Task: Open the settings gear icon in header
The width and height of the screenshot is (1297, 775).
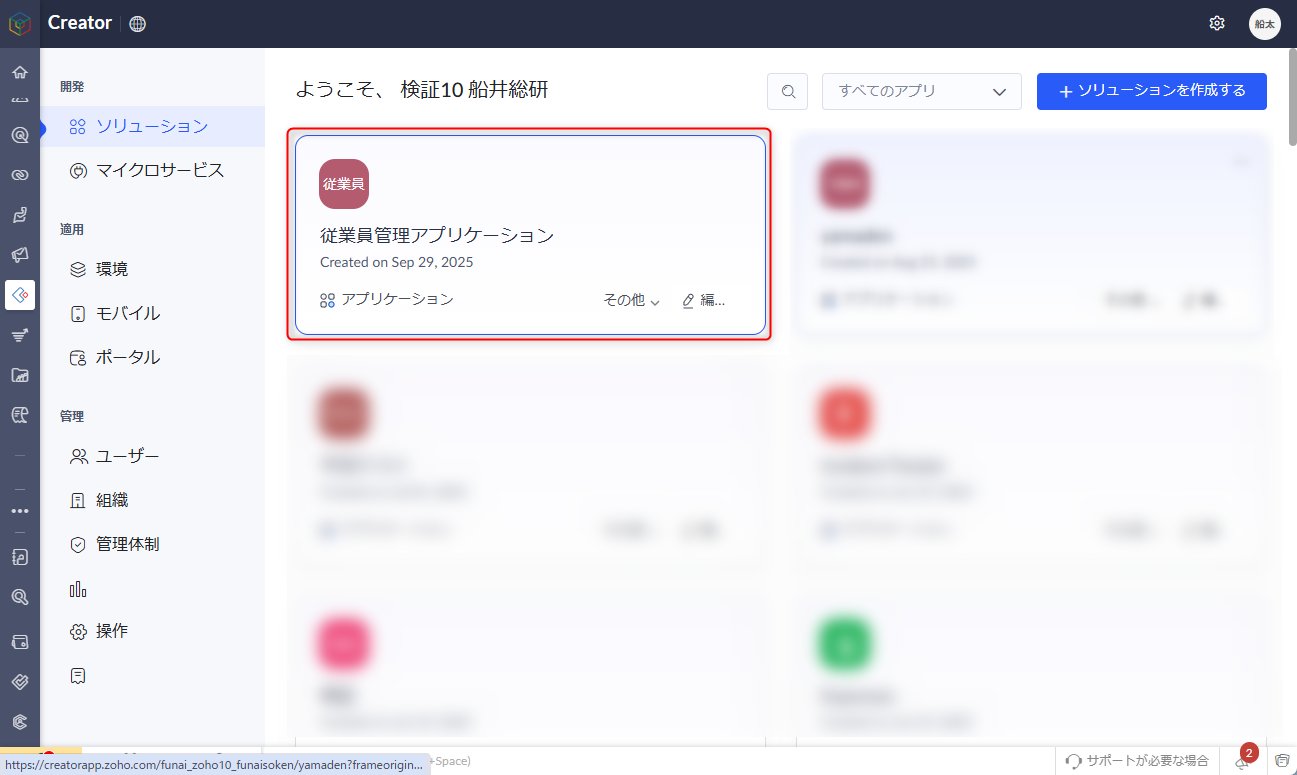Action: [1217, 23]
